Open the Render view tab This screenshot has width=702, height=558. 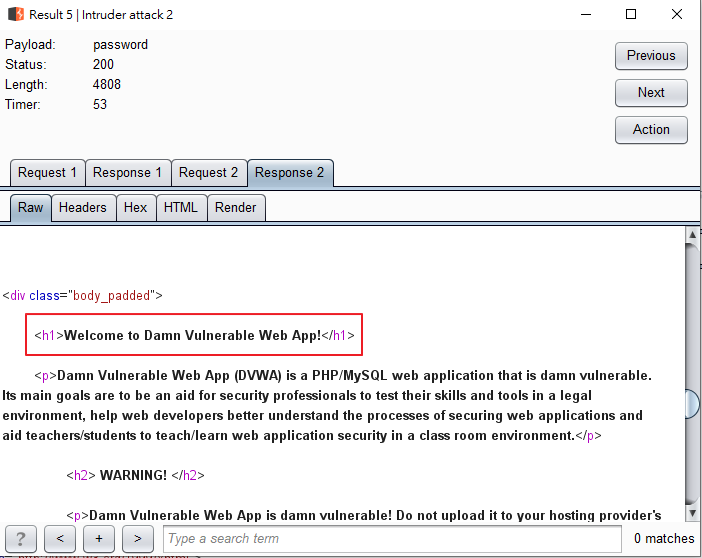pos(235,208)
